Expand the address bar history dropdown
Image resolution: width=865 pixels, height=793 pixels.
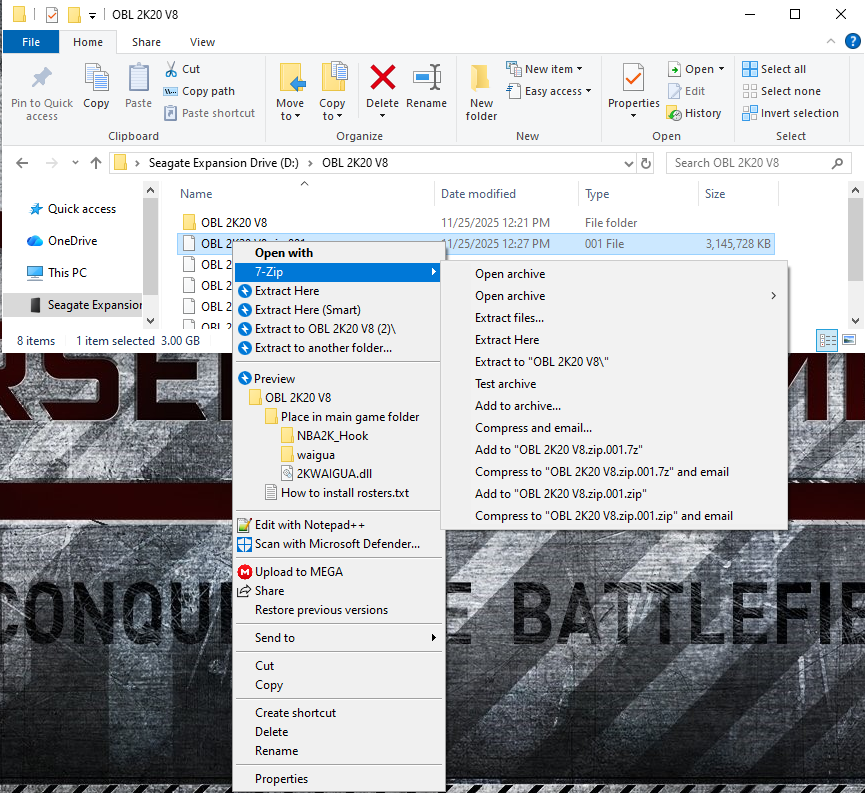coord(628,163)
